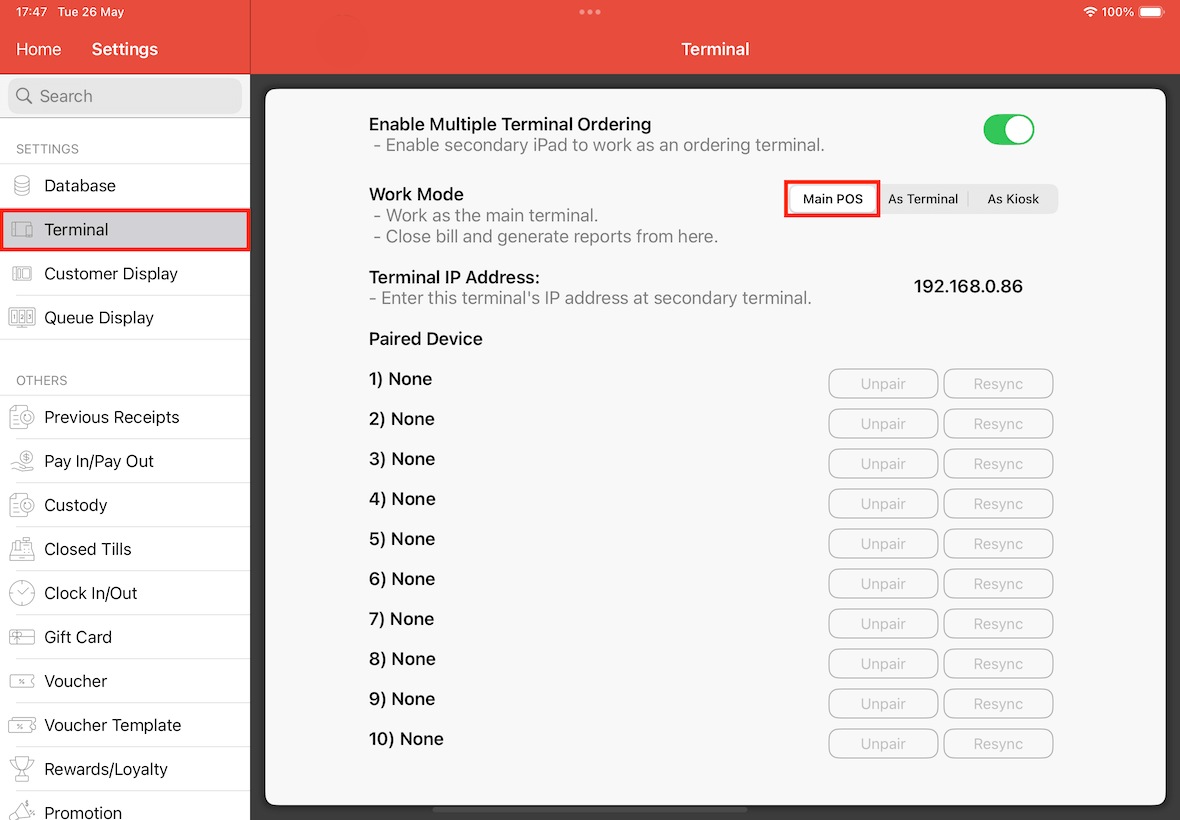
Task: Open Previous Receipts
Action: (x=125, y=417)
